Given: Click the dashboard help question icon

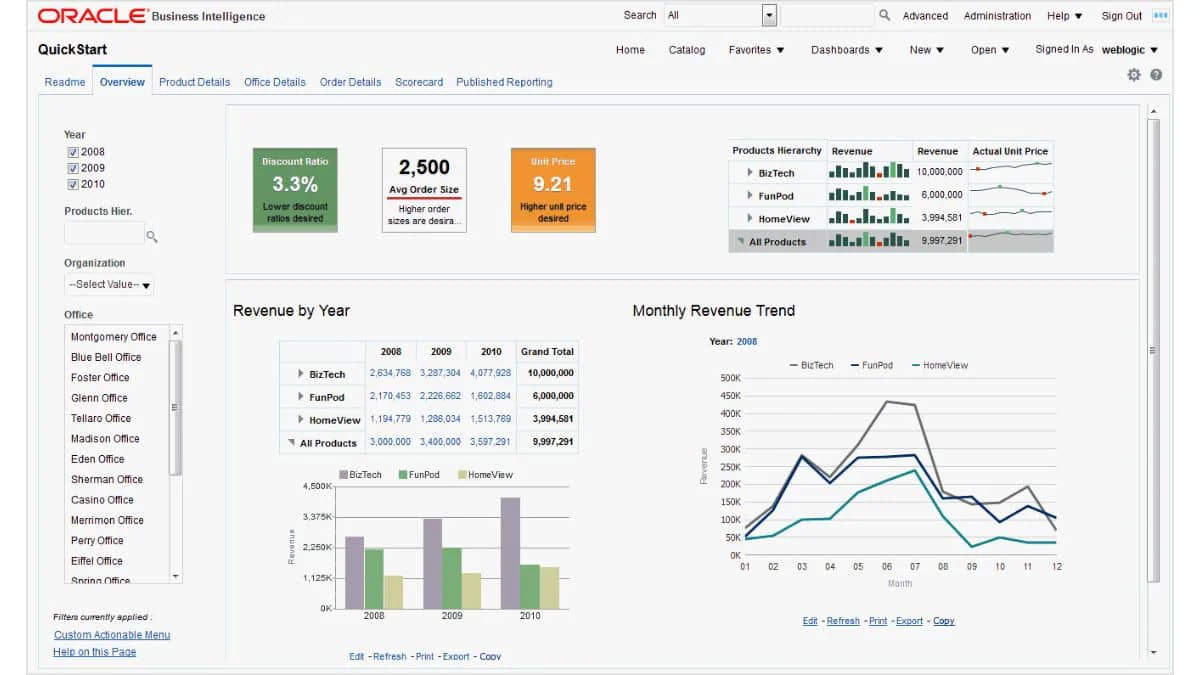Looking at the screenshot, I should click(1156, 75).
